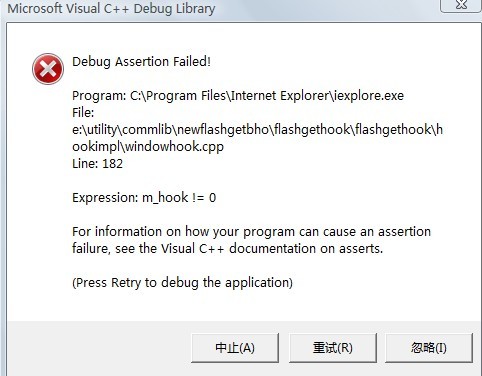482x376 pixels.
Task: Click the e:\utility\commlib path line
Action: (x=257, y=130)
